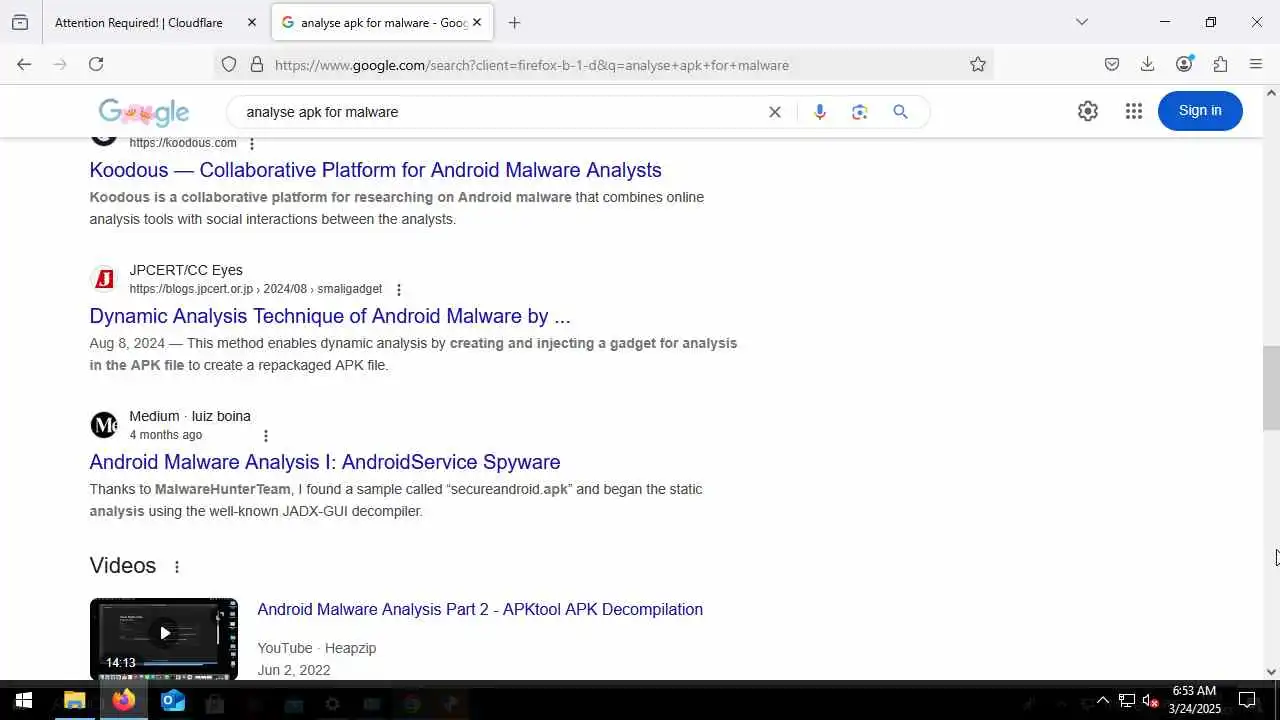
Task: Click the site padlock icon
Action: click(x=257, y=65)
